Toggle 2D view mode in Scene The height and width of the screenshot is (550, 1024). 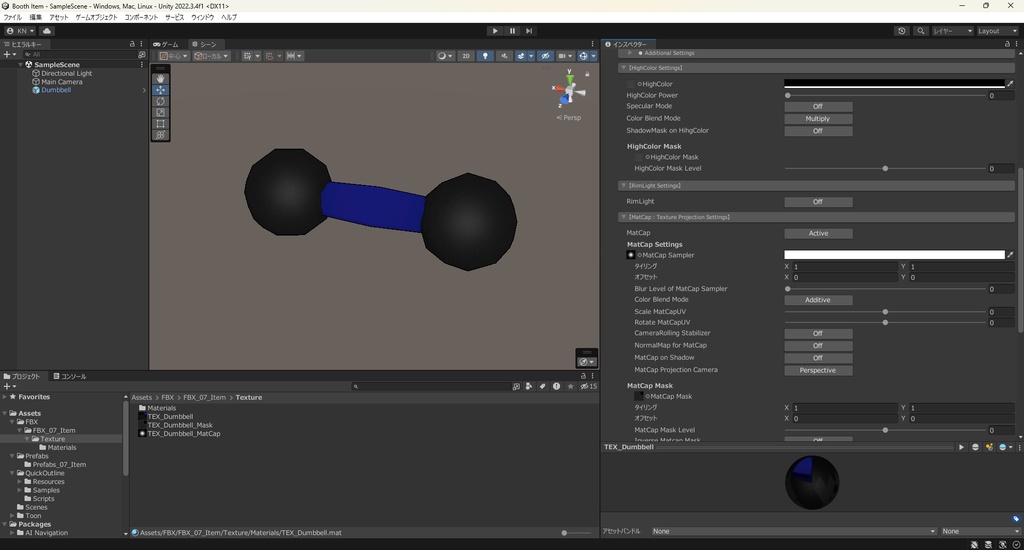click(x=466, y=56)
